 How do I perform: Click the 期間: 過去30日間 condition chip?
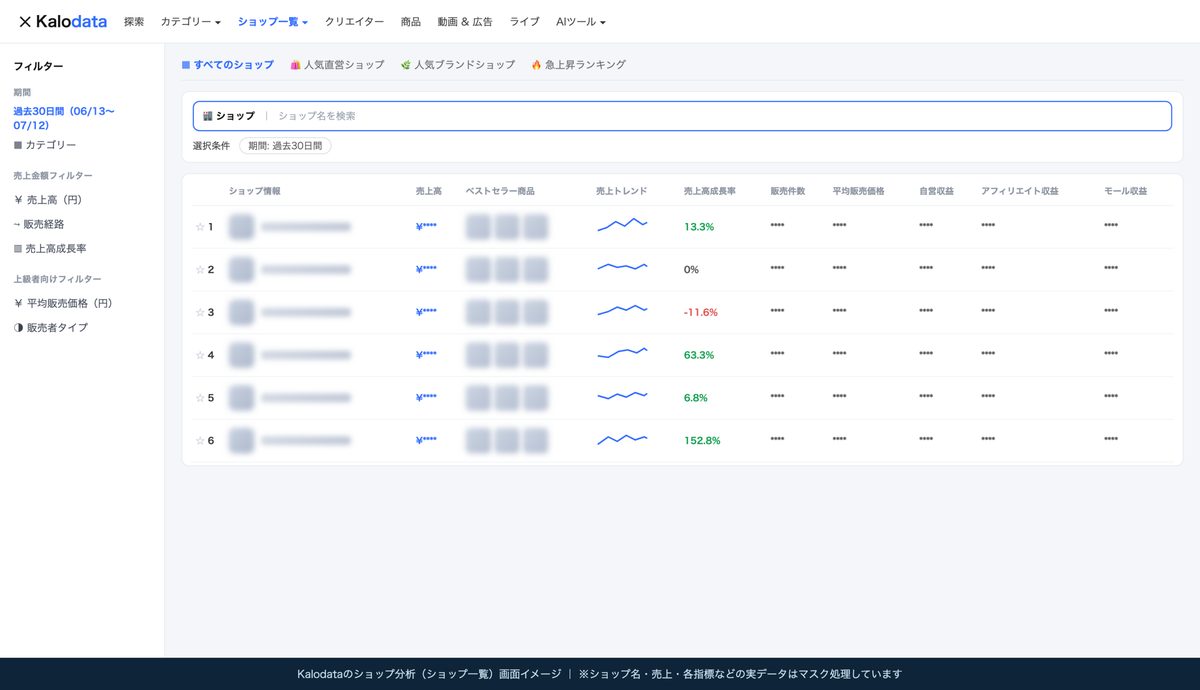coord(285,146)
